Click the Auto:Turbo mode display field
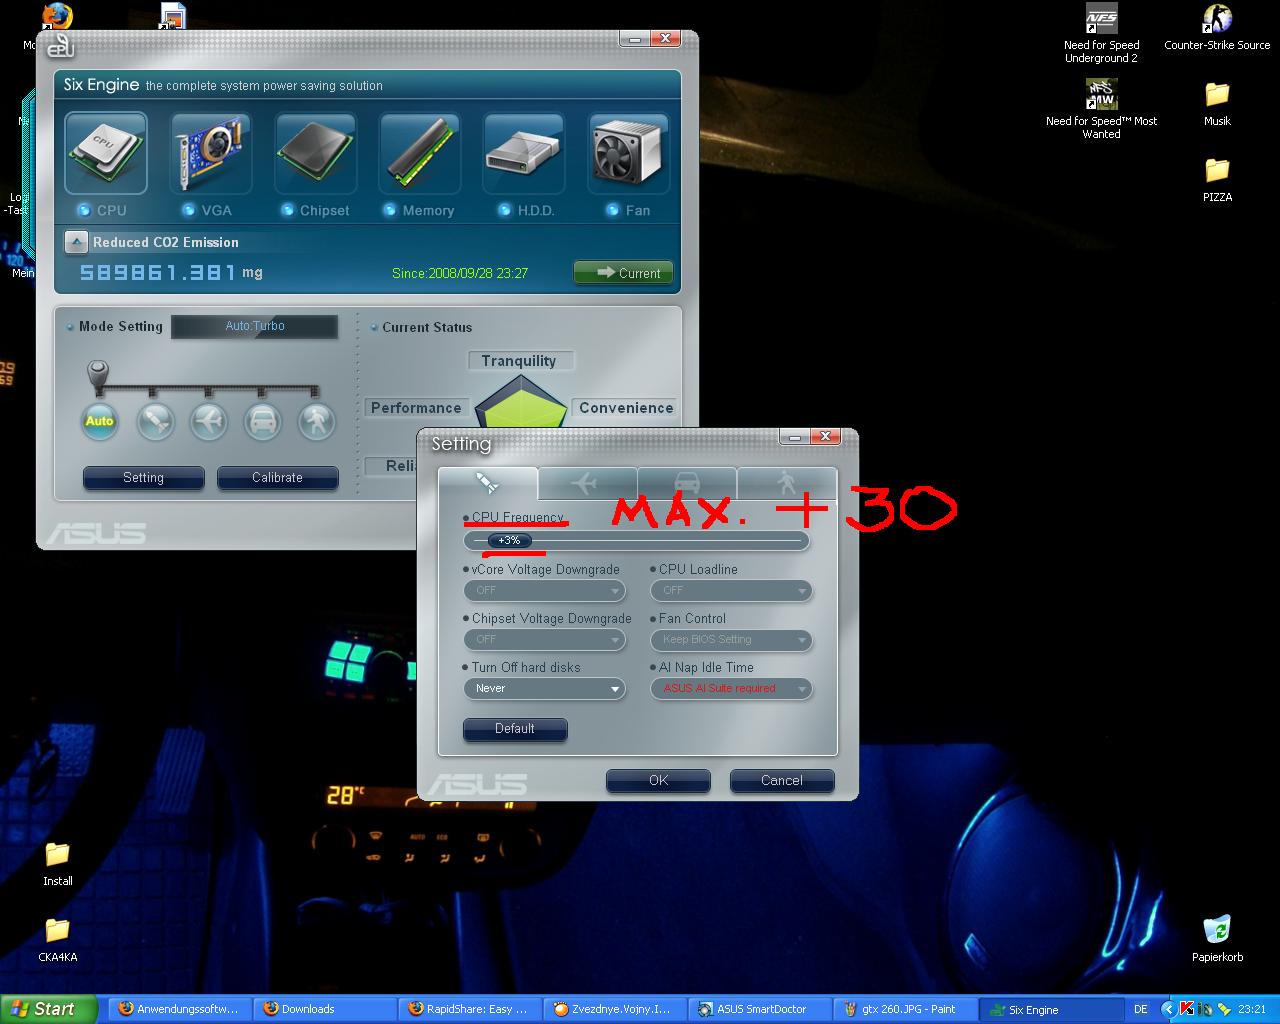Image resolution: width=1280 pixels, height=1024 pixels. (255, 326)
